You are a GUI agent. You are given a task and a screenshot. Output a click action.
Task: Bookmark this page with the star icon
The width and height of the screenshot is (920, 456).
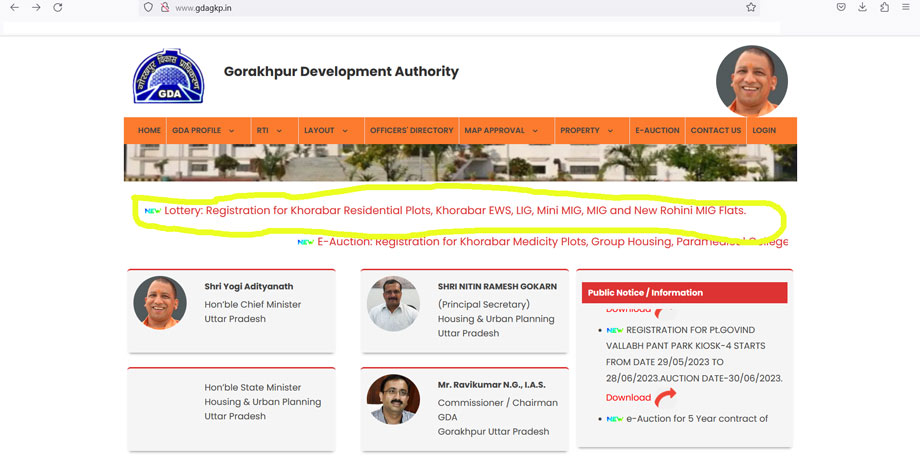tap(751, 8)
